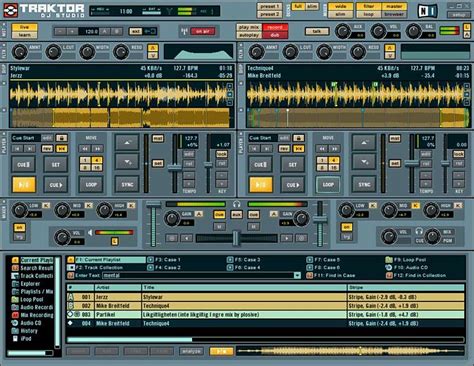Click the master speaker icon
This screenshot has width=474, height=366.
pyautogui.click(x=90, y=232)
